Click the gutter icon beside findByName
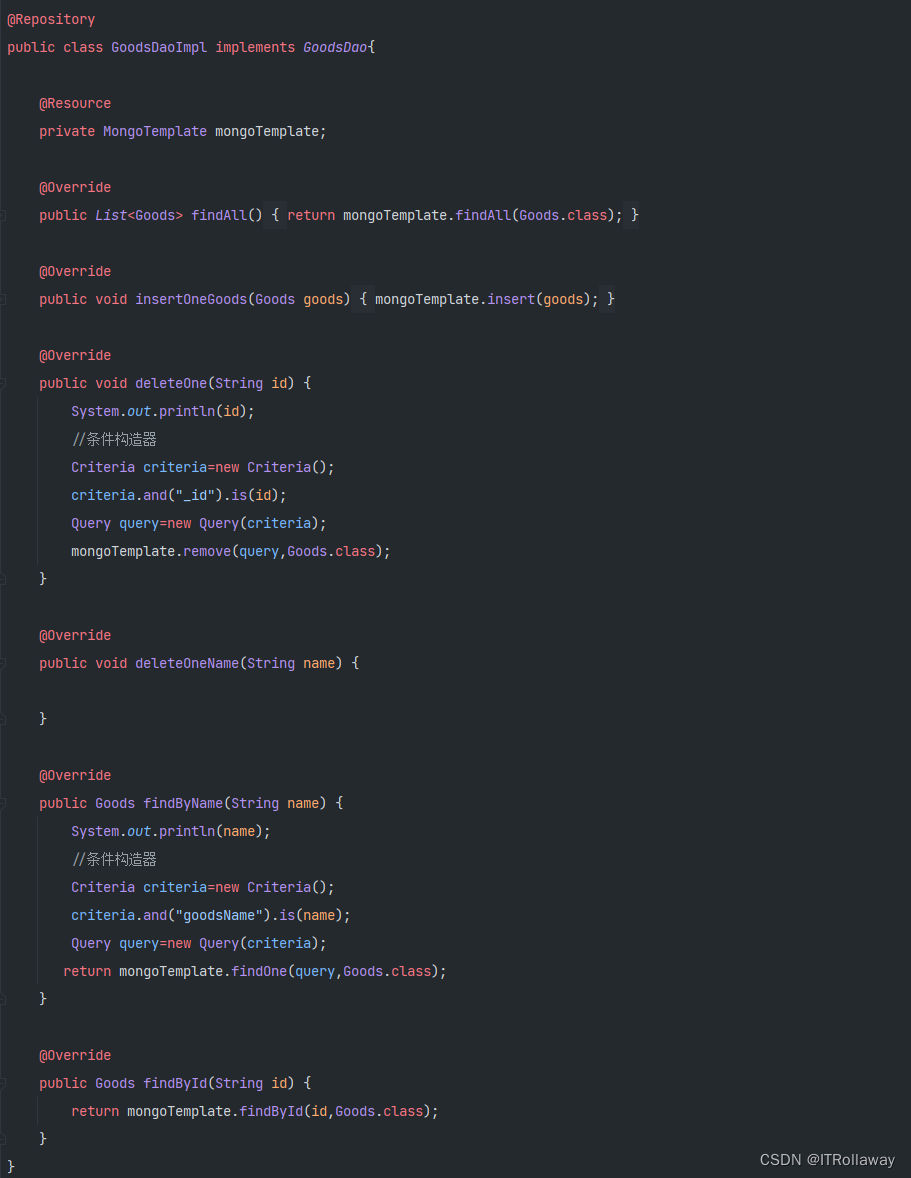 coord(5,803)
